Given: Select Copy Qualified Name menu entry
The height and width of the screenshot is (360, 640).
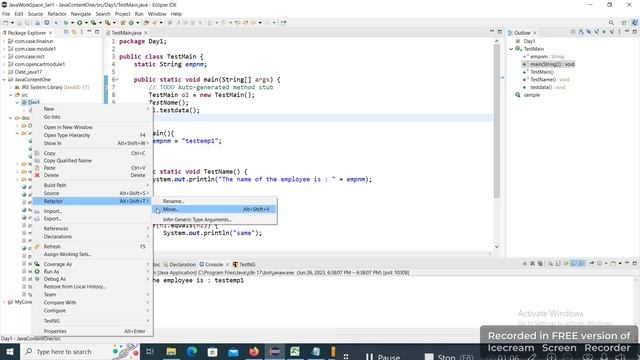Looking at the screenshot, I should point(92,160).
